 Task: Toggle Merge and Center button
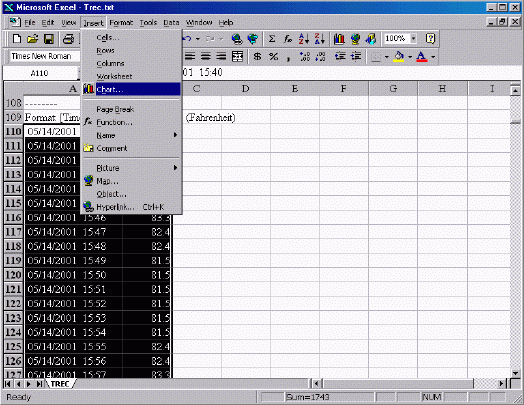click(237, 56)
